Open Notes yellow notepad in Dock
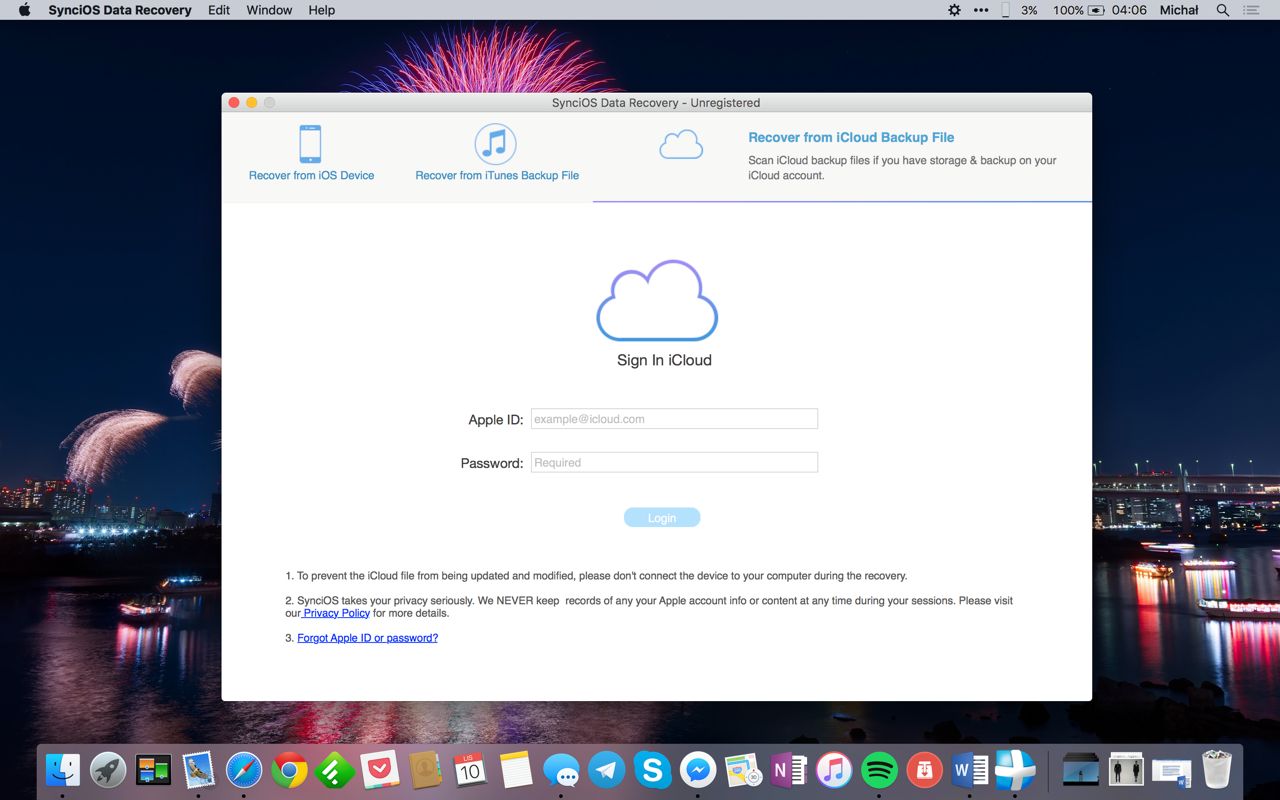1280x800 pixels. [x=516, y=770]
